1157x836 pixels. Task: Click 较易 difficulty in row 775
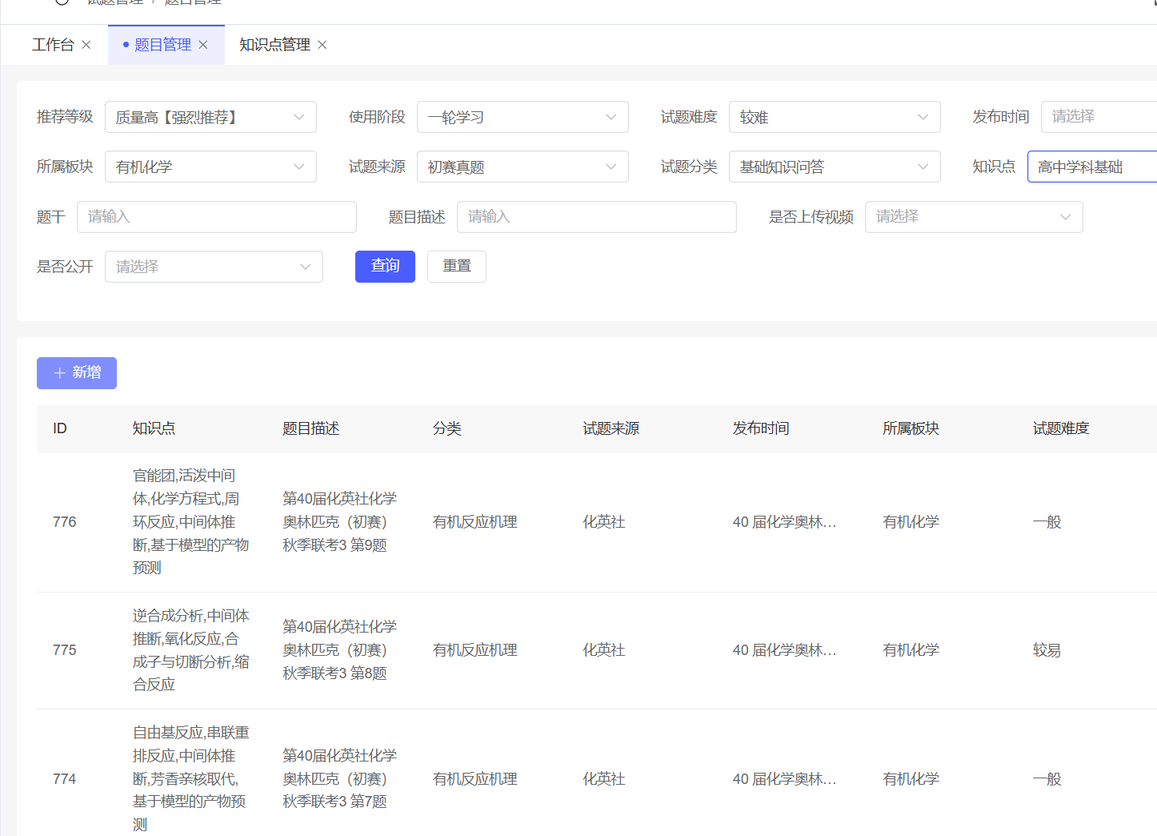point(1046,650)
